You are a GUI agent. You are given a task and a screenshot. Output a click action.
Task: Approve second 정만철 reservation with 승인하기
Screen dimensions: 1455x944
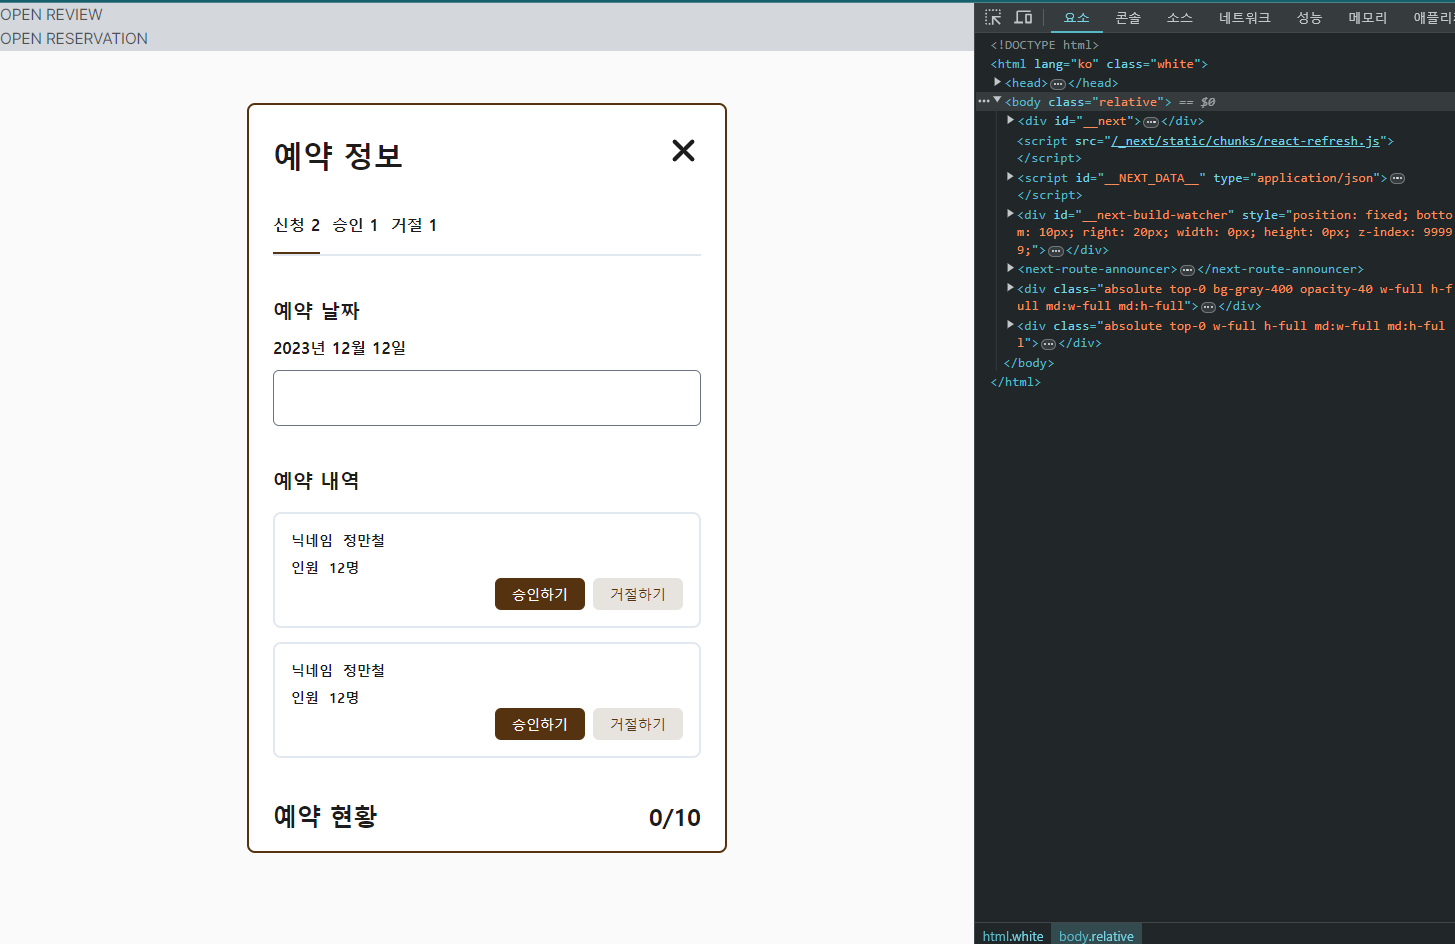point(540,724)
